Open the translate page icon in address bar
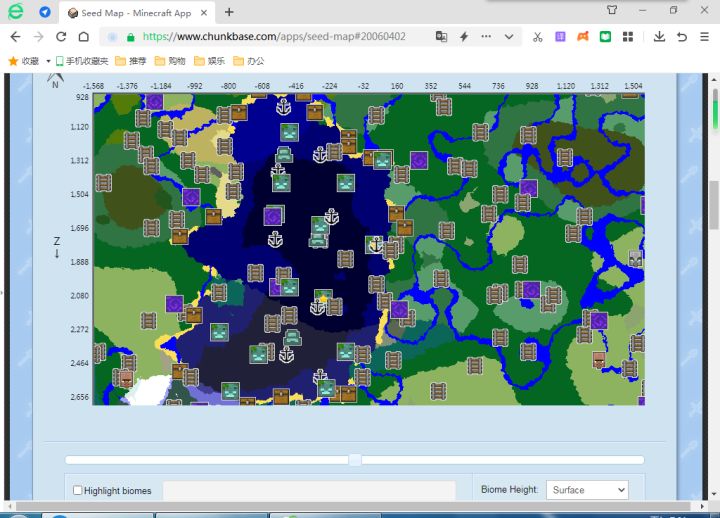720x518 pixels. point(441,37)
